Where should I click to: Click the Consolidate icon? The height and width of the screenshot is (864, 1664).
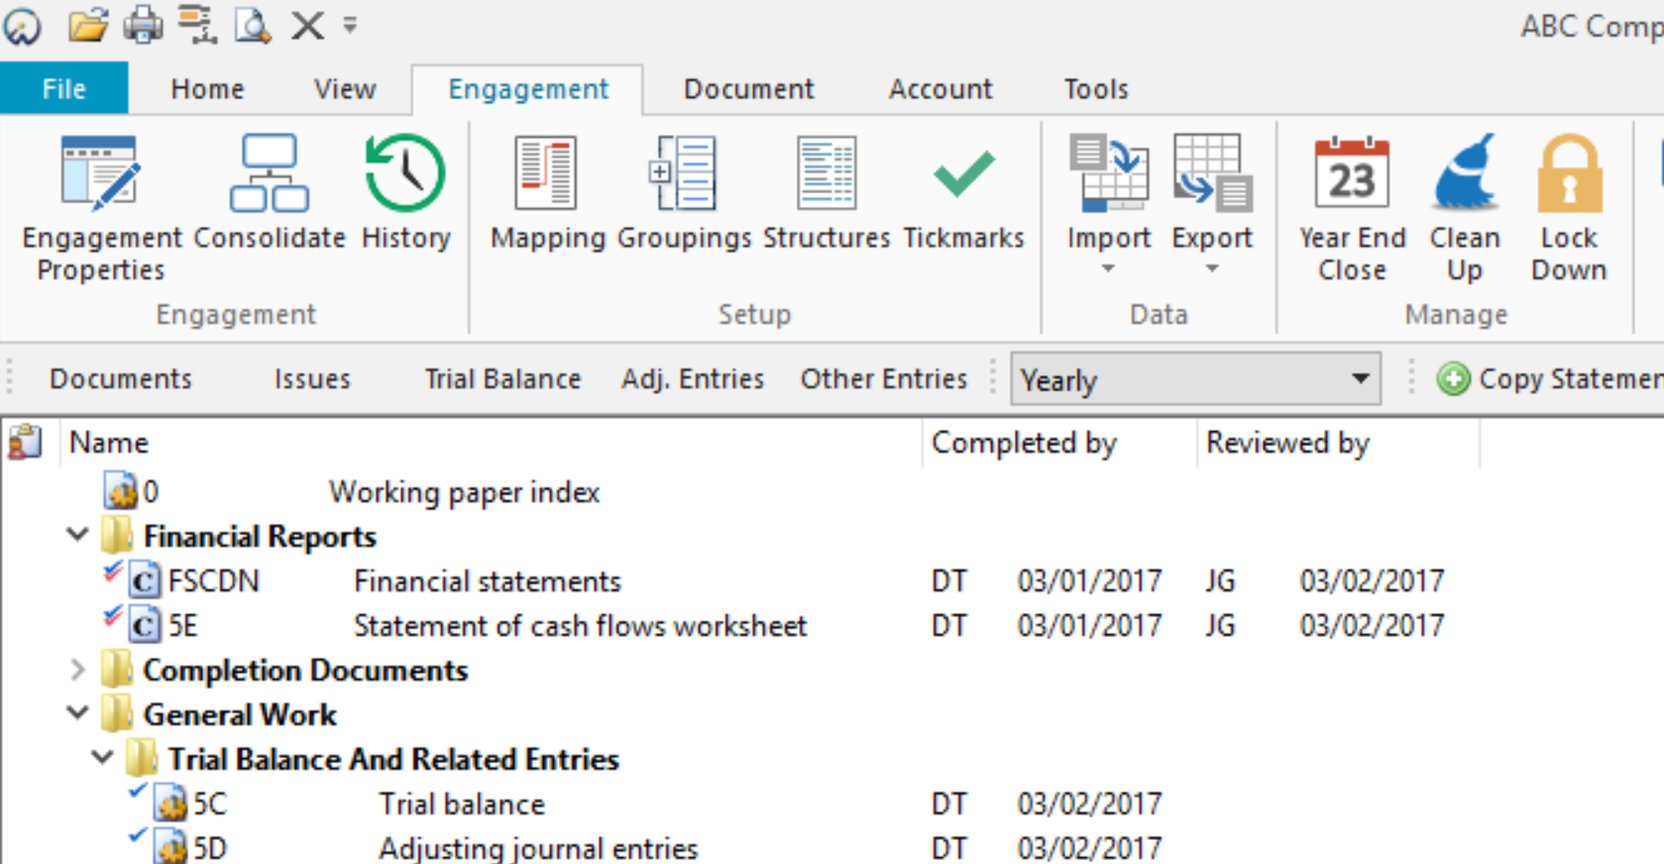[x=269, y=174]
